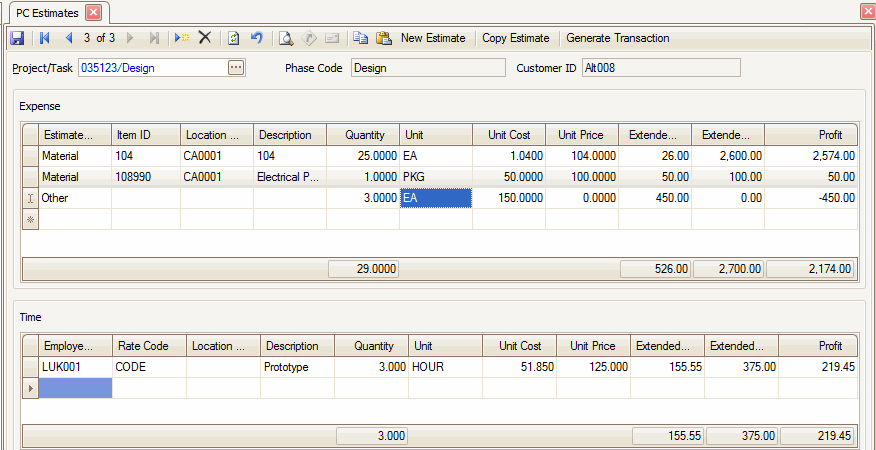This screenshot has height=450, width=876.
Task: Select the LUK001 employee cell
Action: [76, 367]
